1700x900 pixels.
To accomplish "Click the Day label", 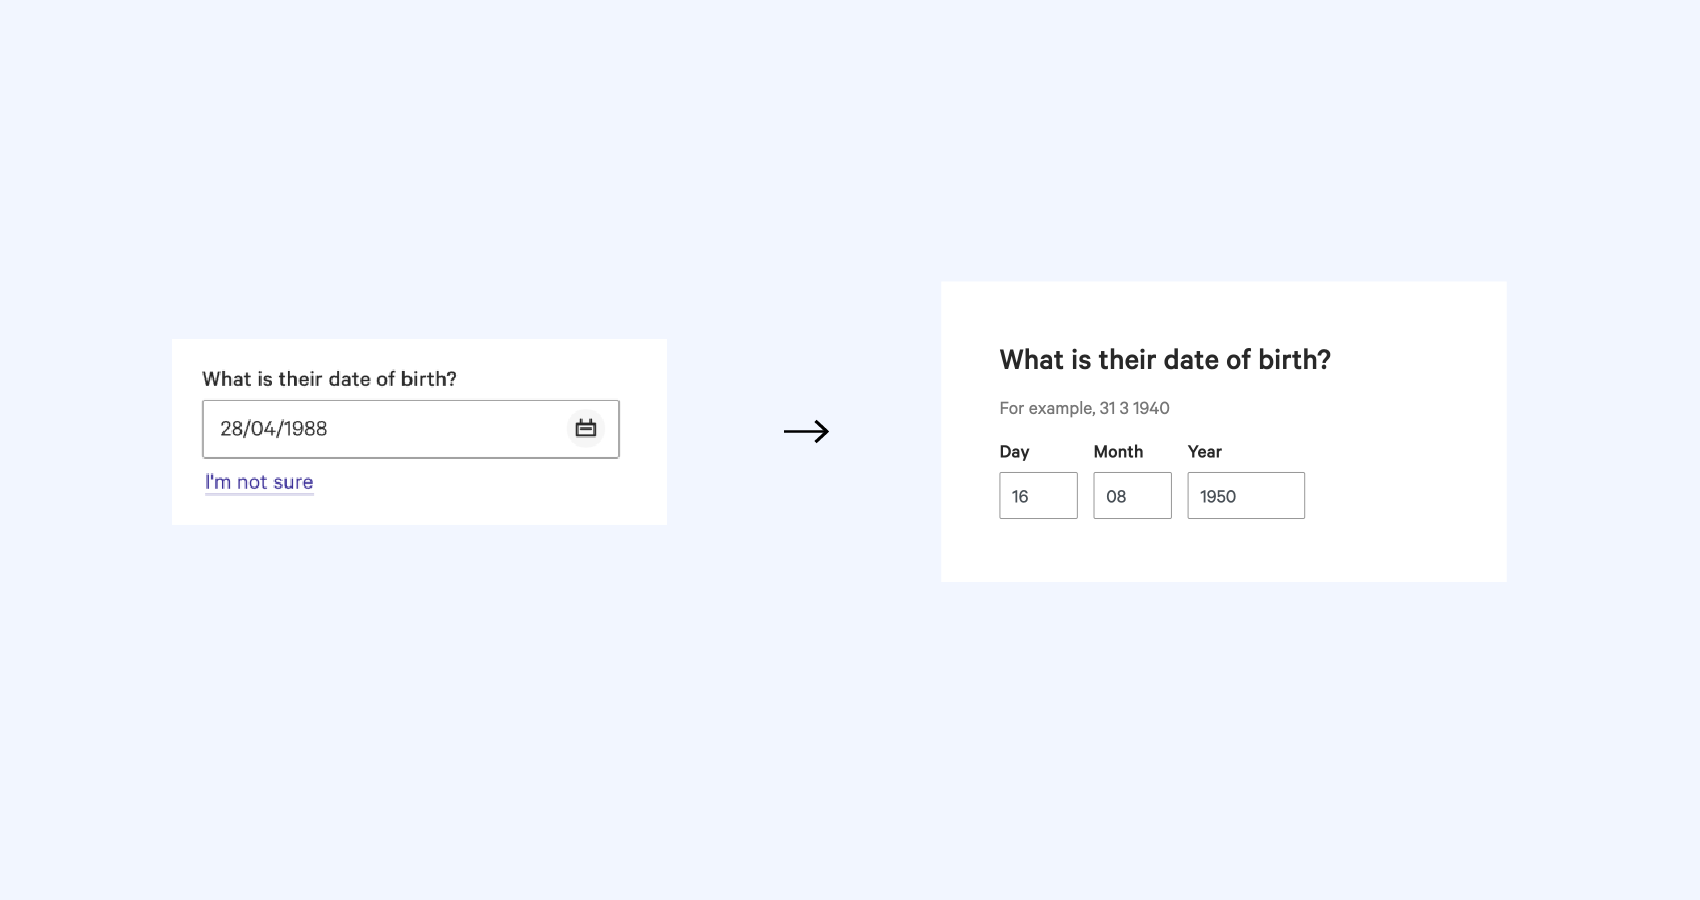I will click(x=1014, y=452).
